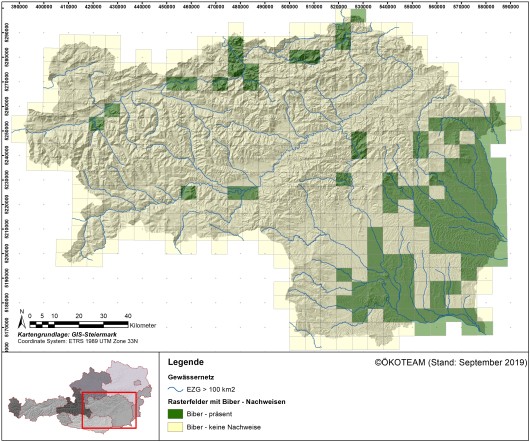Click the Legende heading
This screenshot has height=442, width=530.
point(186,362)
